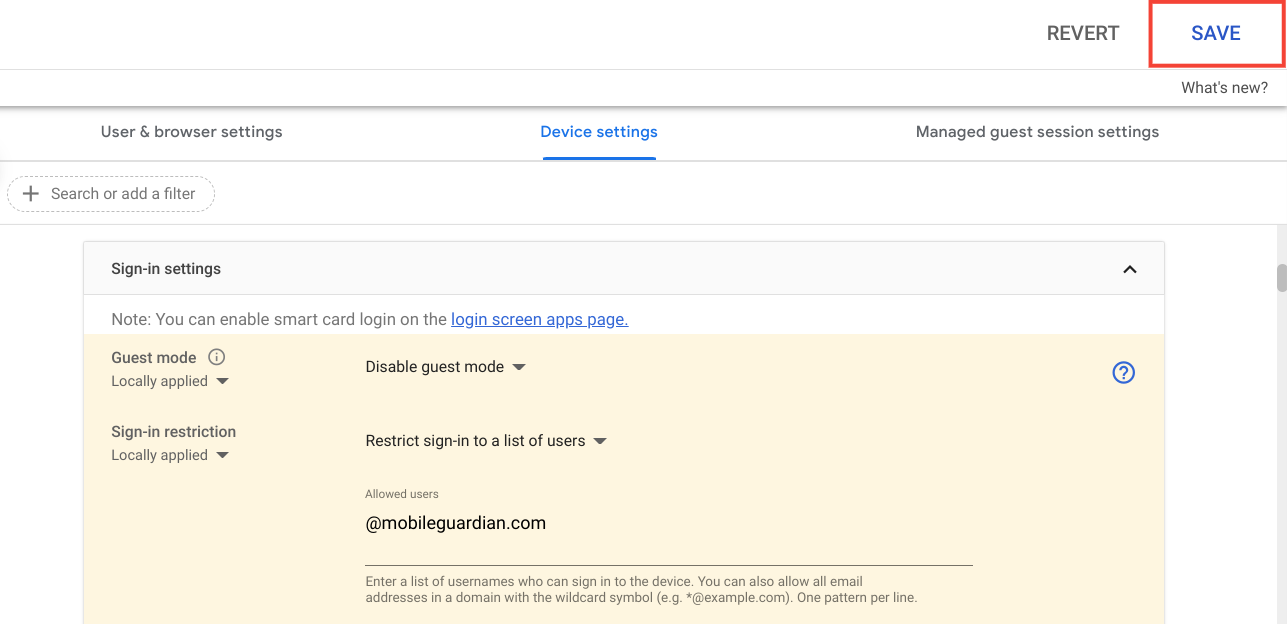Click the Allowed users field label
This screenshot has height=624, width=1287.
point(402,494)
